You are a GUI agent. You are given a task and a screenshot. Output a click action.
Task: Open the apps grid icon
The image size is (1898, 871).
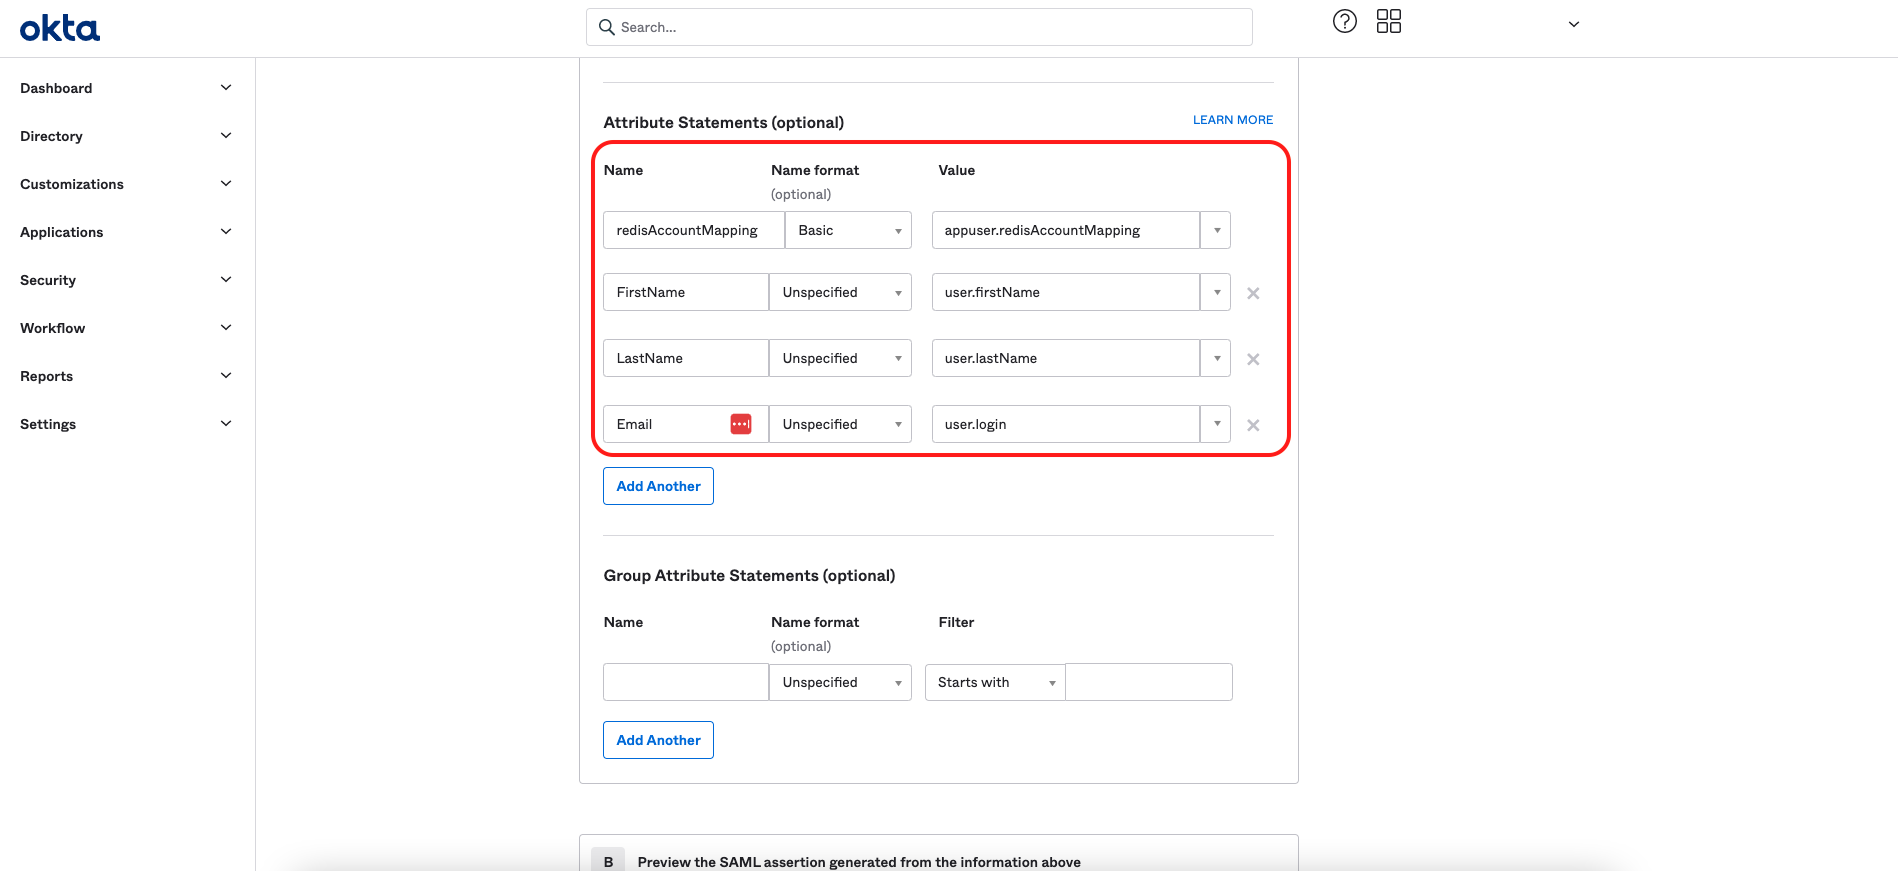[1388, 21]
